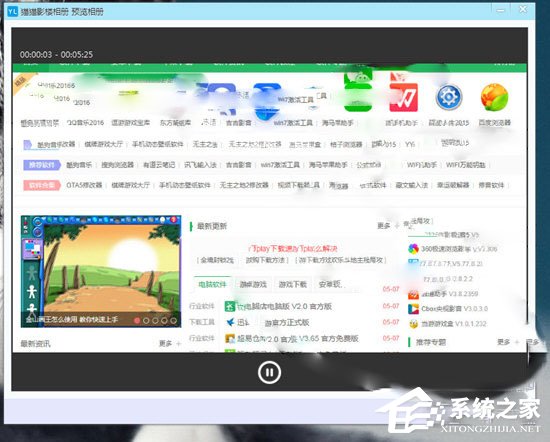Click the icon beside V3.65 官方免费版 entry
This screenshot has height=442, width=550.
pos(230,339)
